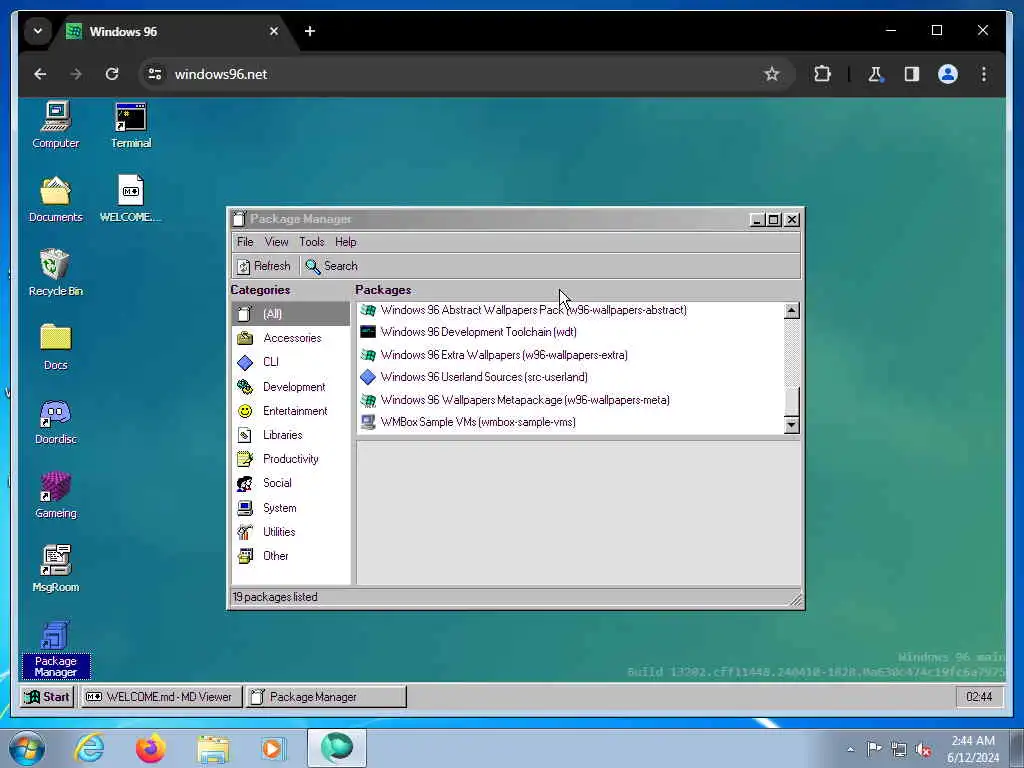Open the Help menu in Package Manager
The height and width of the screenshot is (768, 1024).
point(345,242)
